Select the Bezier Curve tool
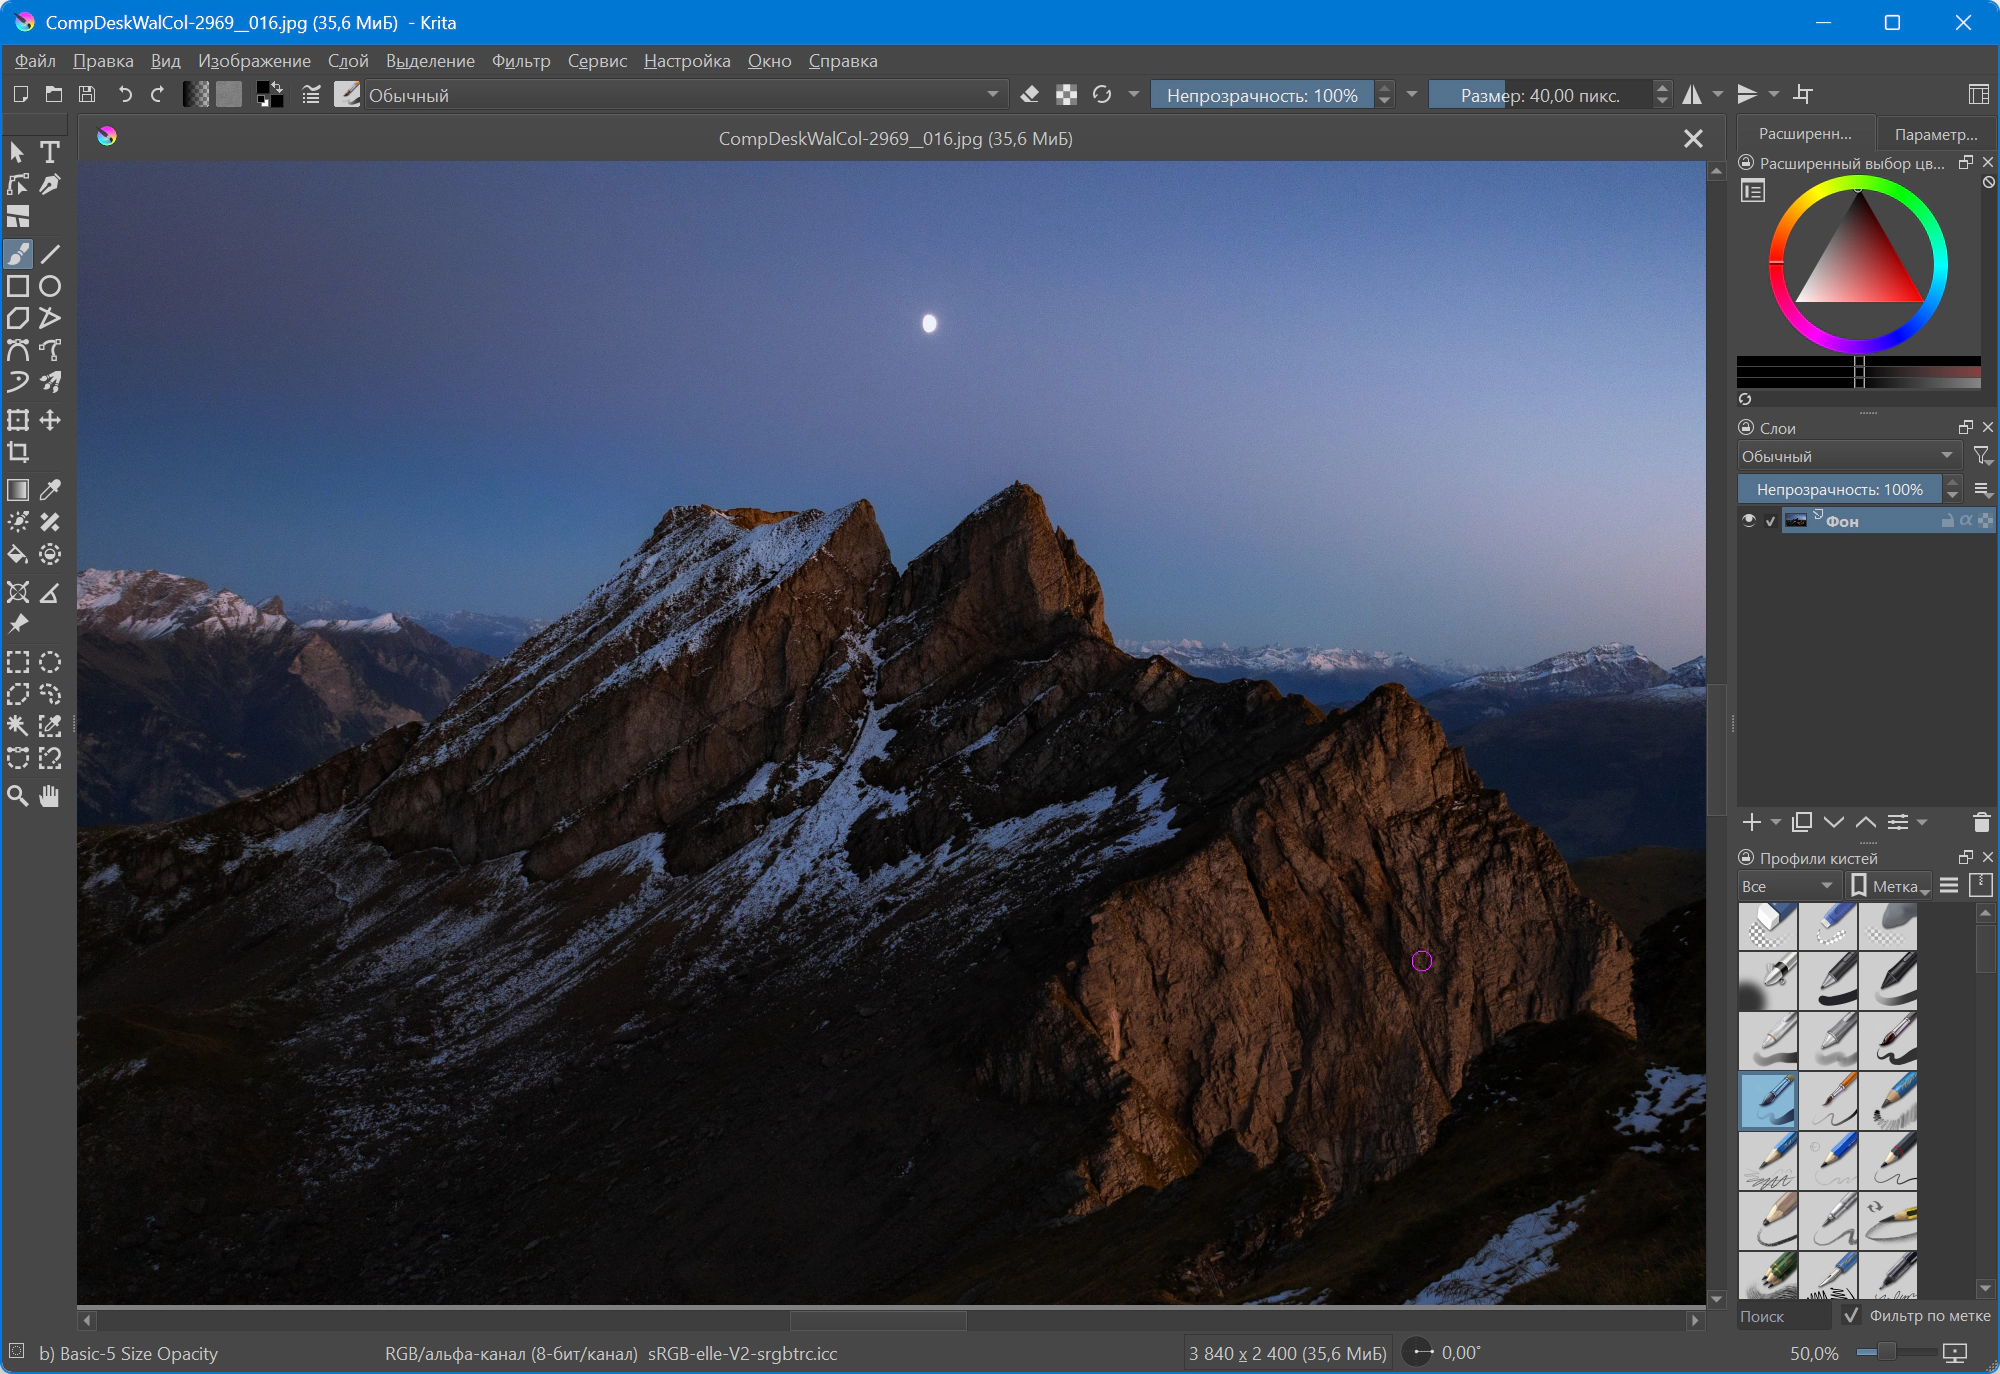 [18, 350]
